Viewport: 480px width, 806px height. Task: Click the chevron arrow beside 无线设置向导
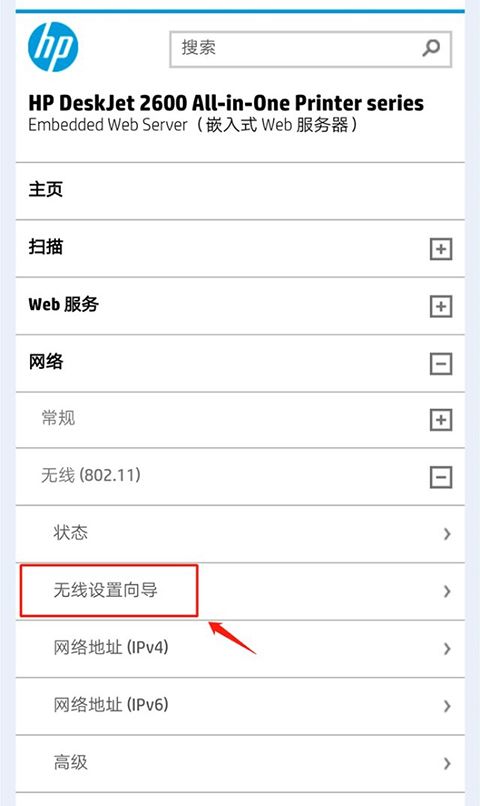(447, 592)
